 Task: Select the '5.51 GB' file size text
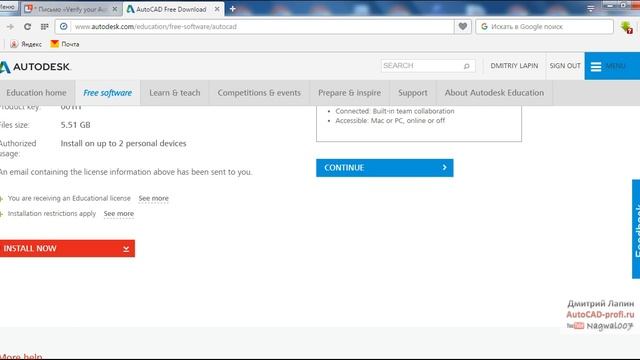click(x=76, y=125)
